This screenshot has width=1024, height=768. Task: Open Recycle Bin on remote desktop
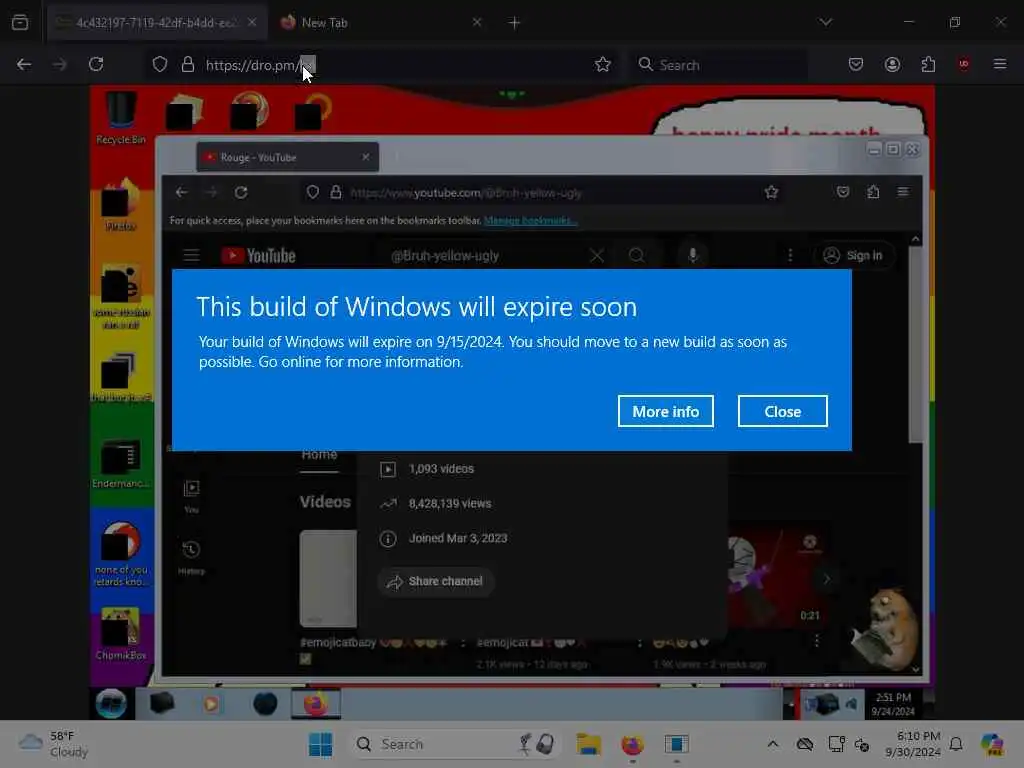coord(121,118)
